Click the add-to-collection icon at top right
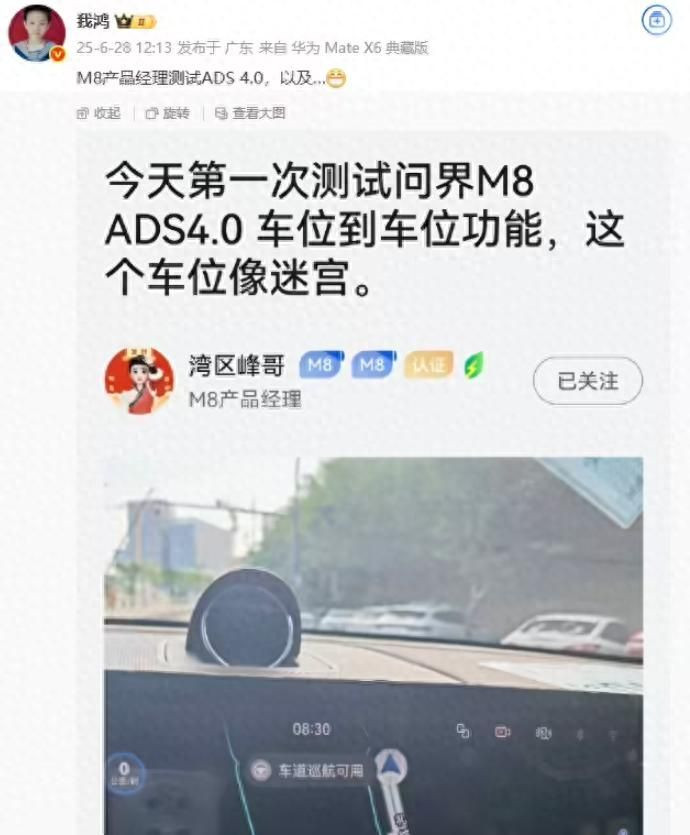The height and width of the screenshot is (835, 690). 656,20
